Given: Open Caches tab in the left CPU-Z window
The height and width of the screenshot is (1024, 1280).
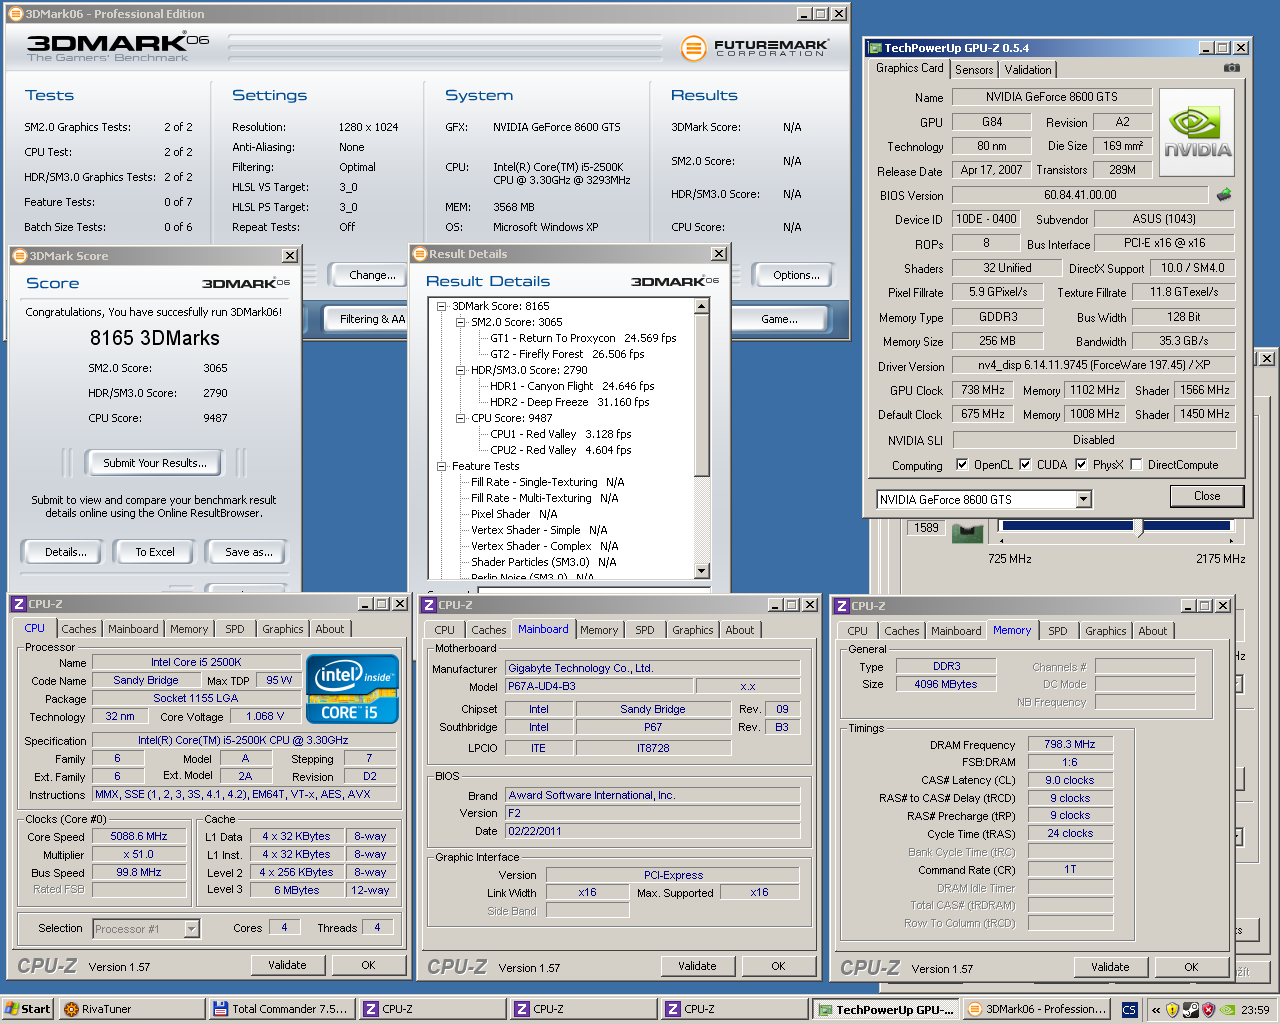Looking at the screenshot, I should tap(79, 629).
